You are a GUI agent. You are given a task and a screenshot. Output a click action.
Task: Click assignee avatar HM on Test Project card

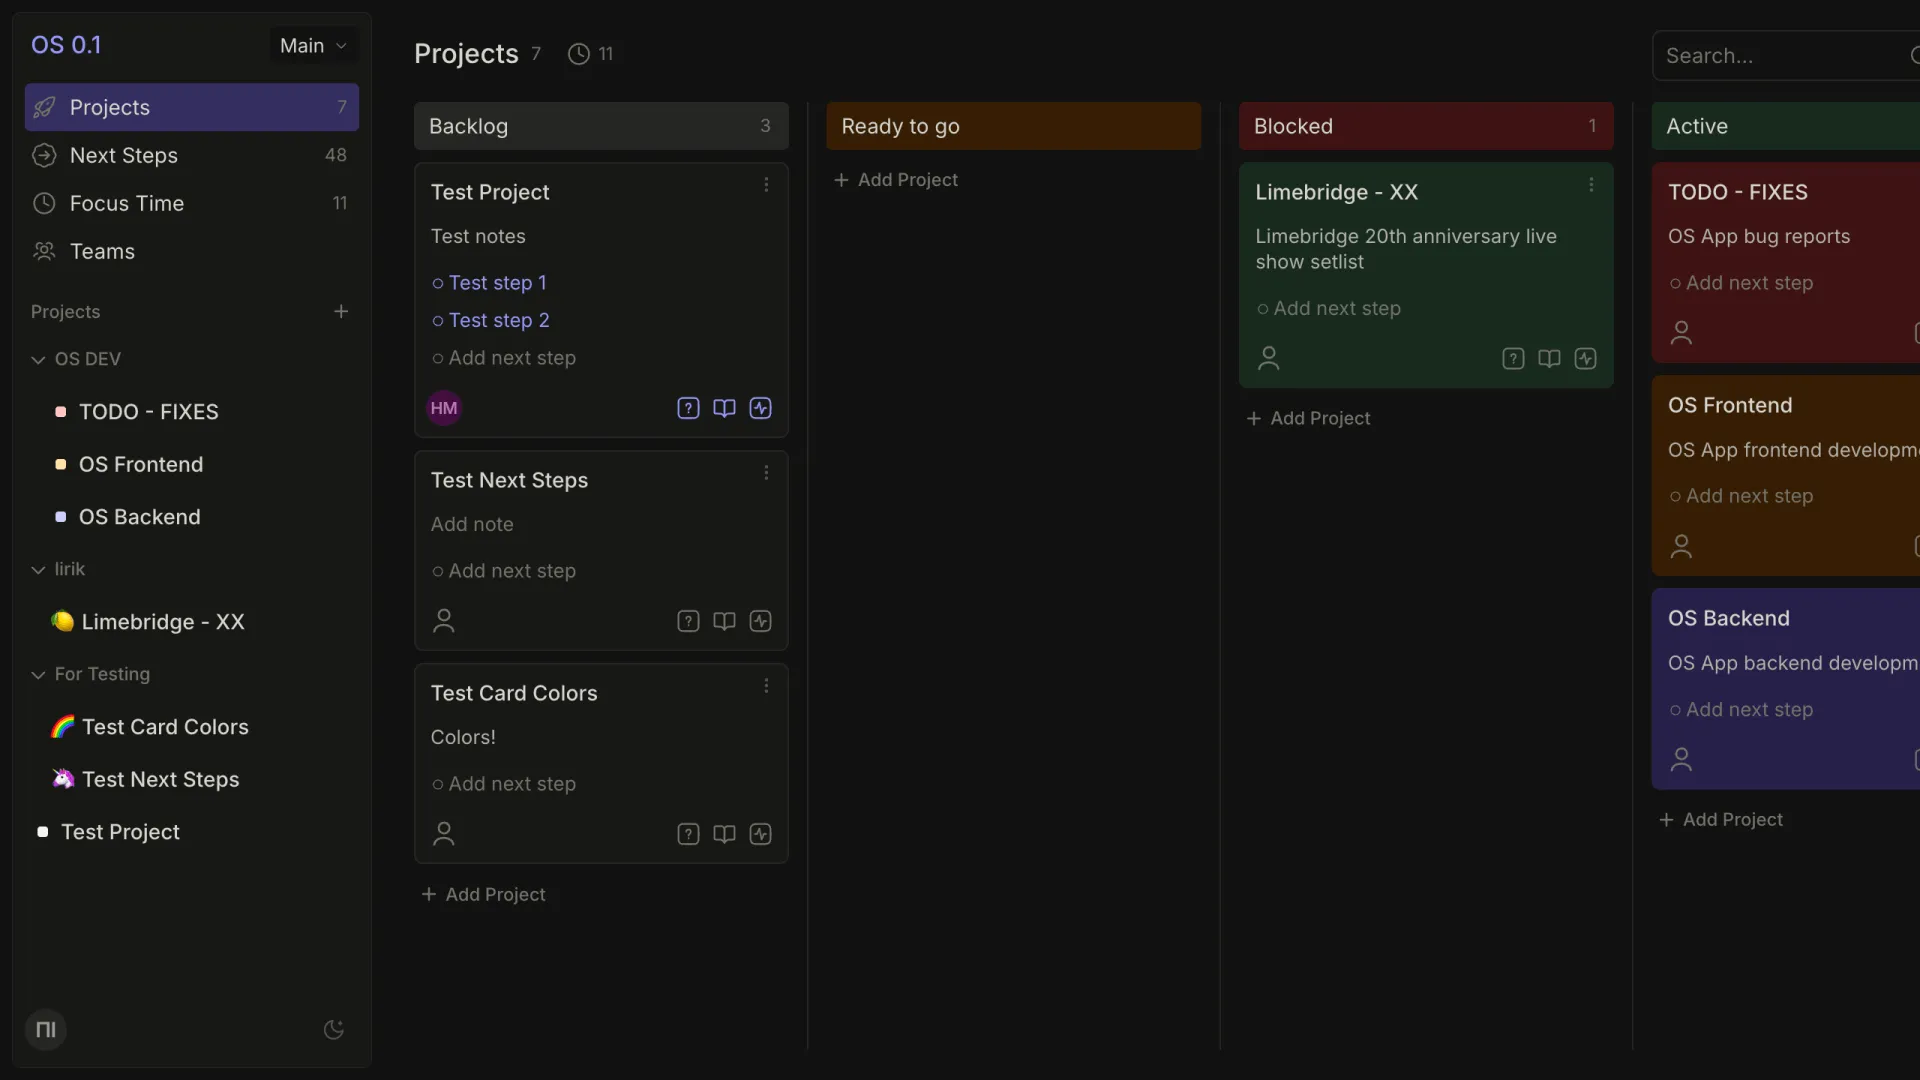click(444, 408)
